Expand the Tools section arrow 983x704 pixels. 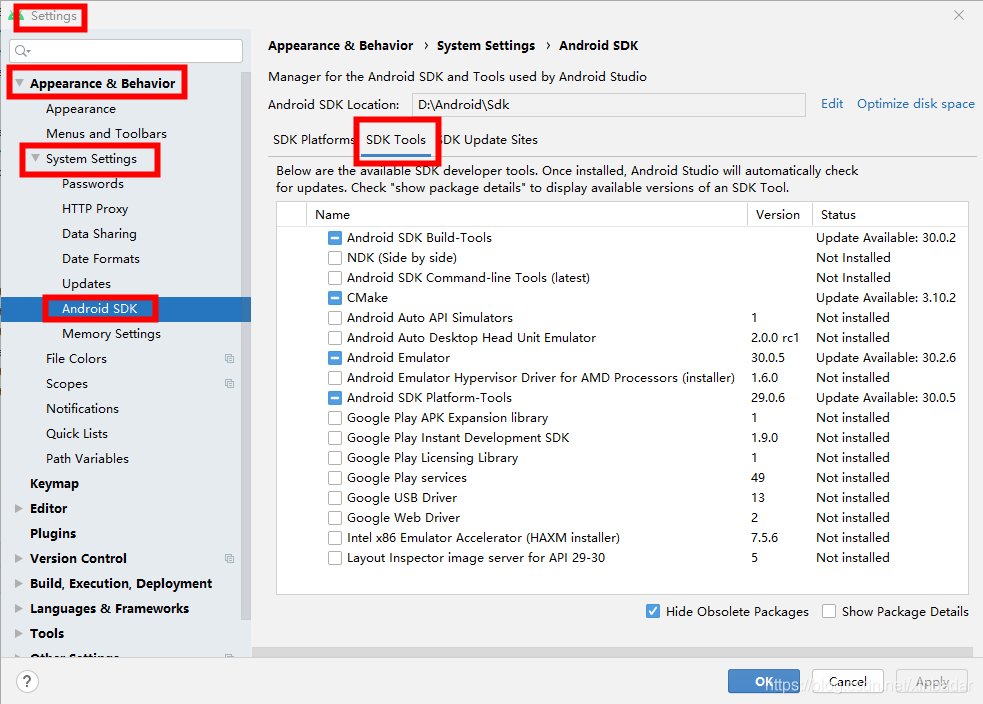tap(19, 634)
